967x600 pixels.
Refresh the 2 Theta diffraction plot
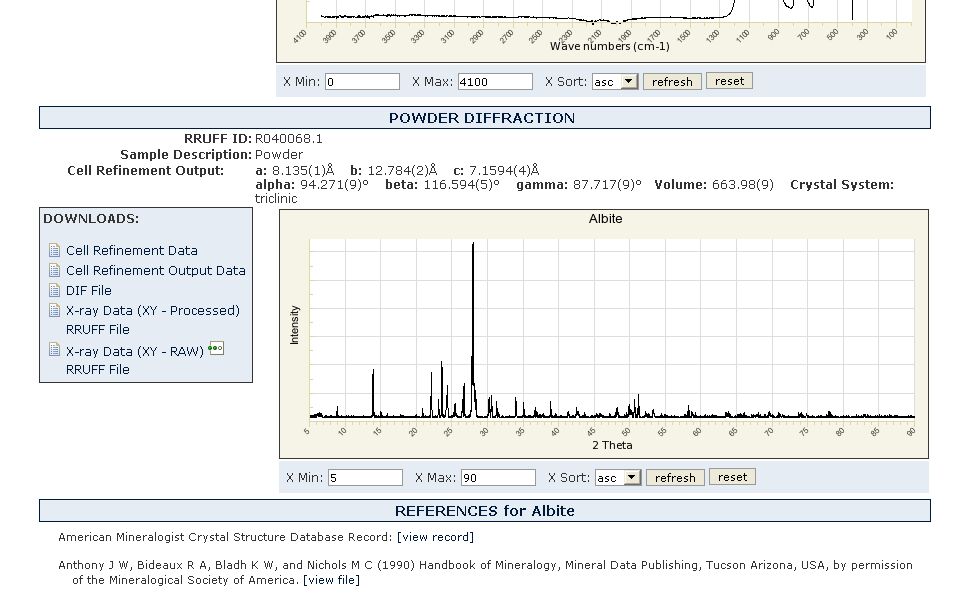674,478
